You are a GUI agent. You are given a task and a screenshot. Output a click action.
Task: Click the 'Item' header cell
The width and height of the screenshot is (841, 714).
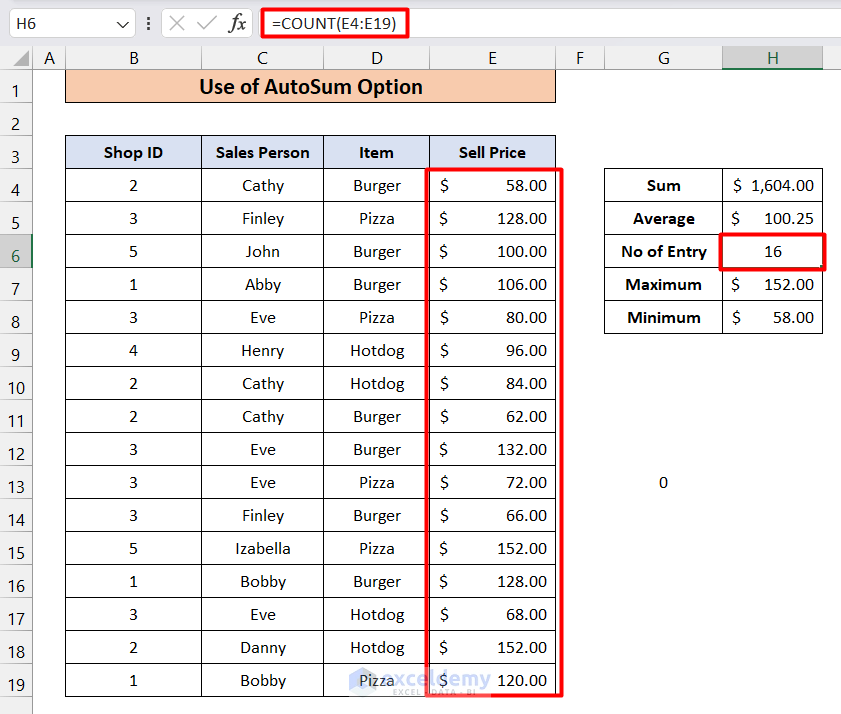coord(377,152)
